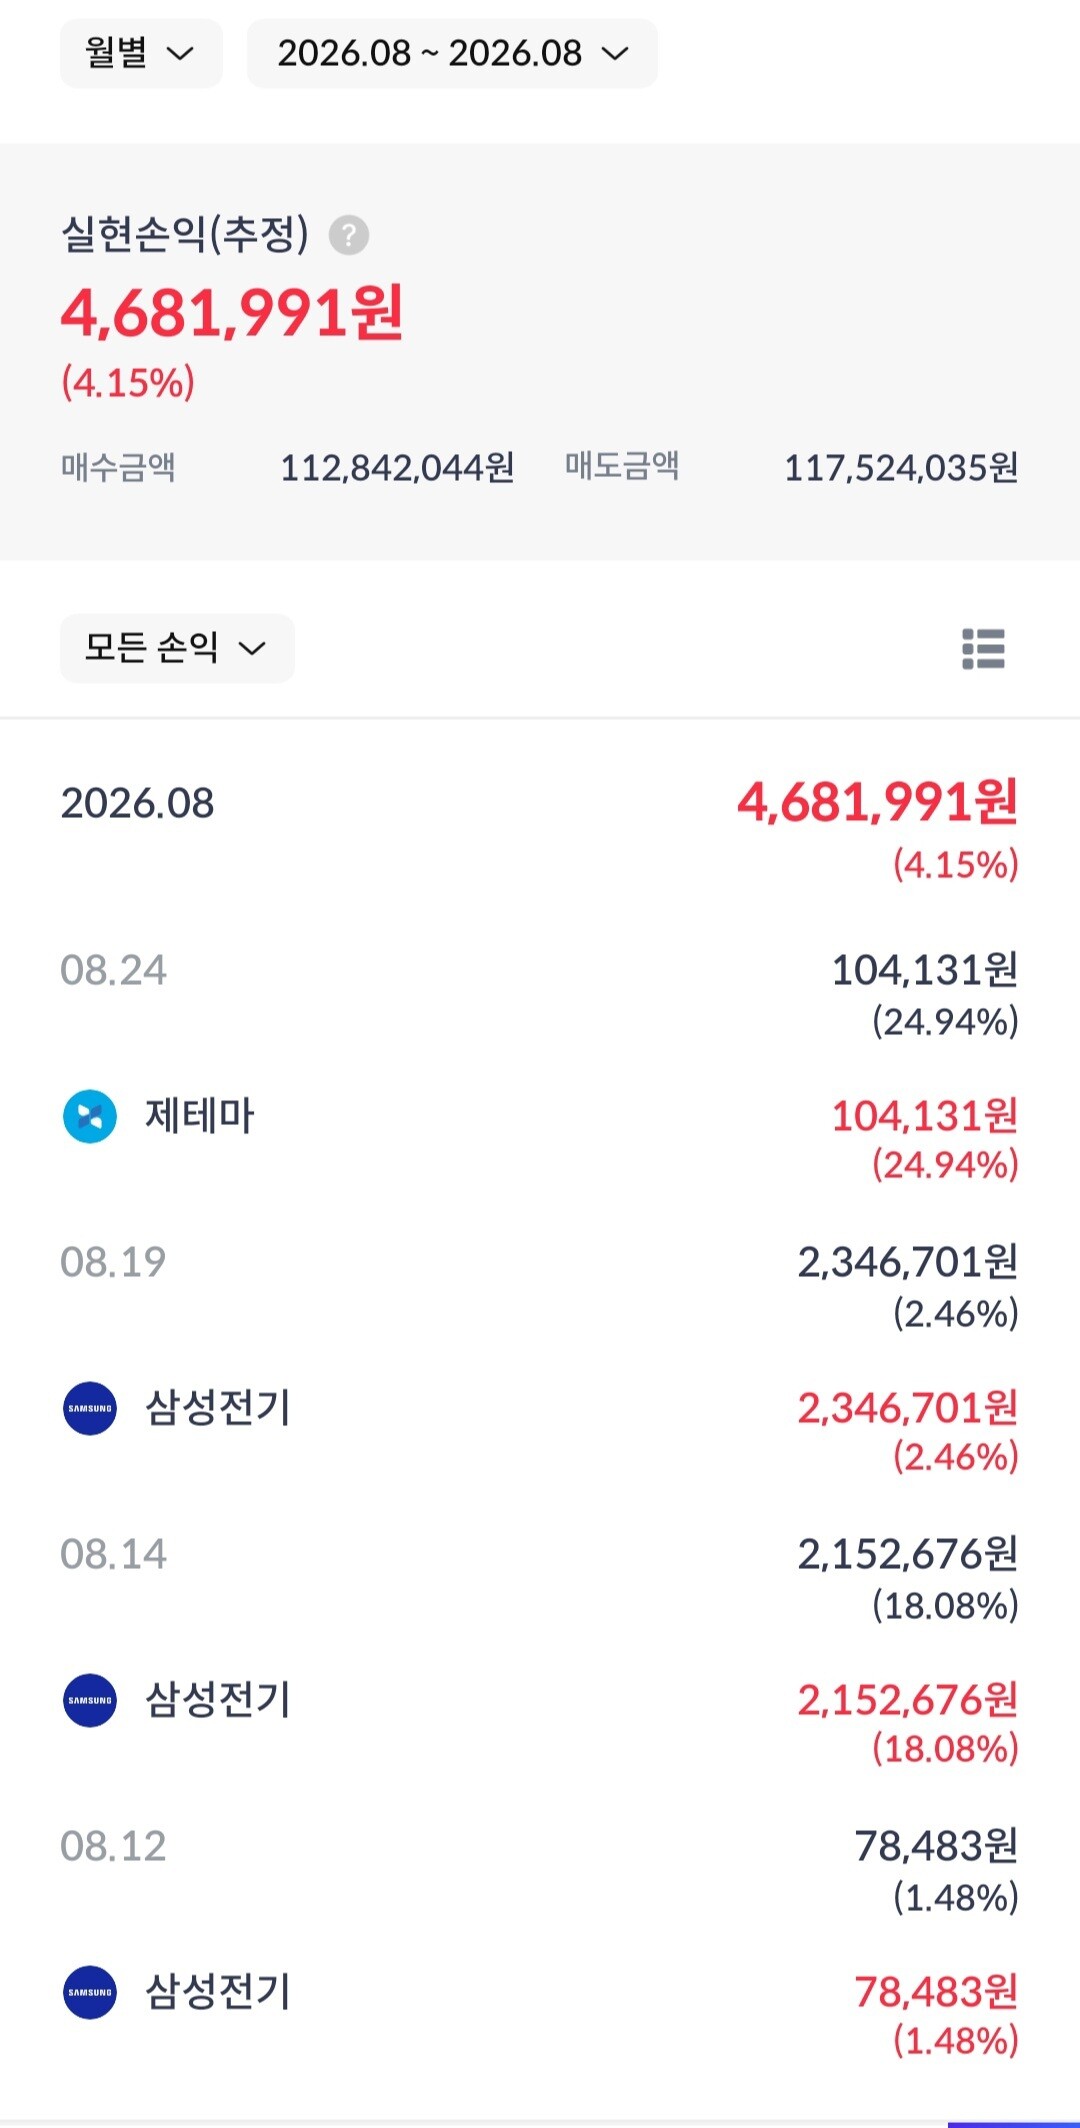Tap the 매수금액 112,842,044원 value

pos(397,468)
